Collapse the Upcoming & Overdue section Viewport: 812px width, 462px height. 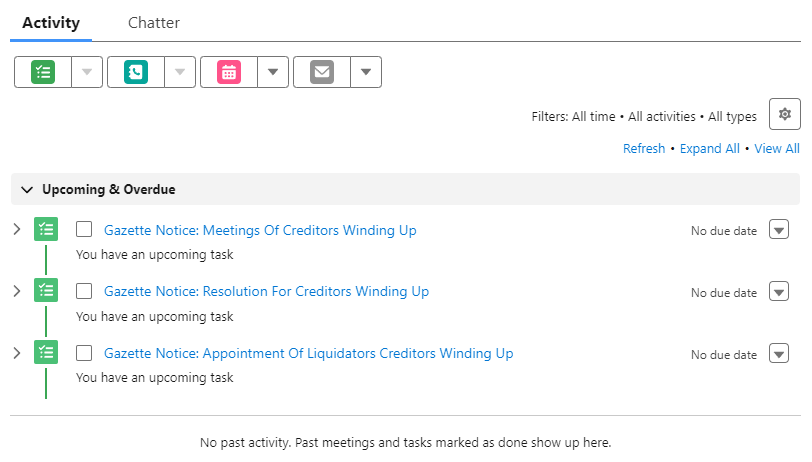[x=27, y=190]
